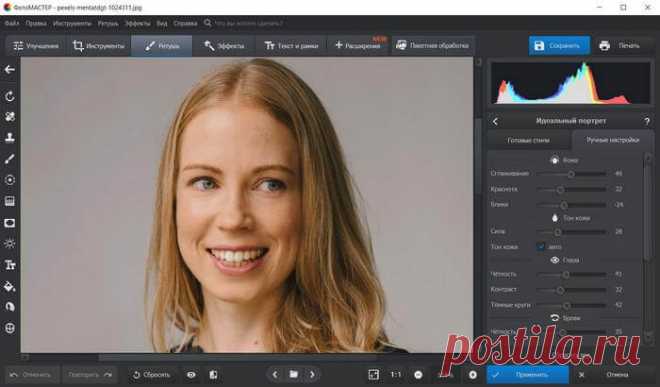
Task: Click the settings panel vertical scrollbar
Action: click(647, 211)
